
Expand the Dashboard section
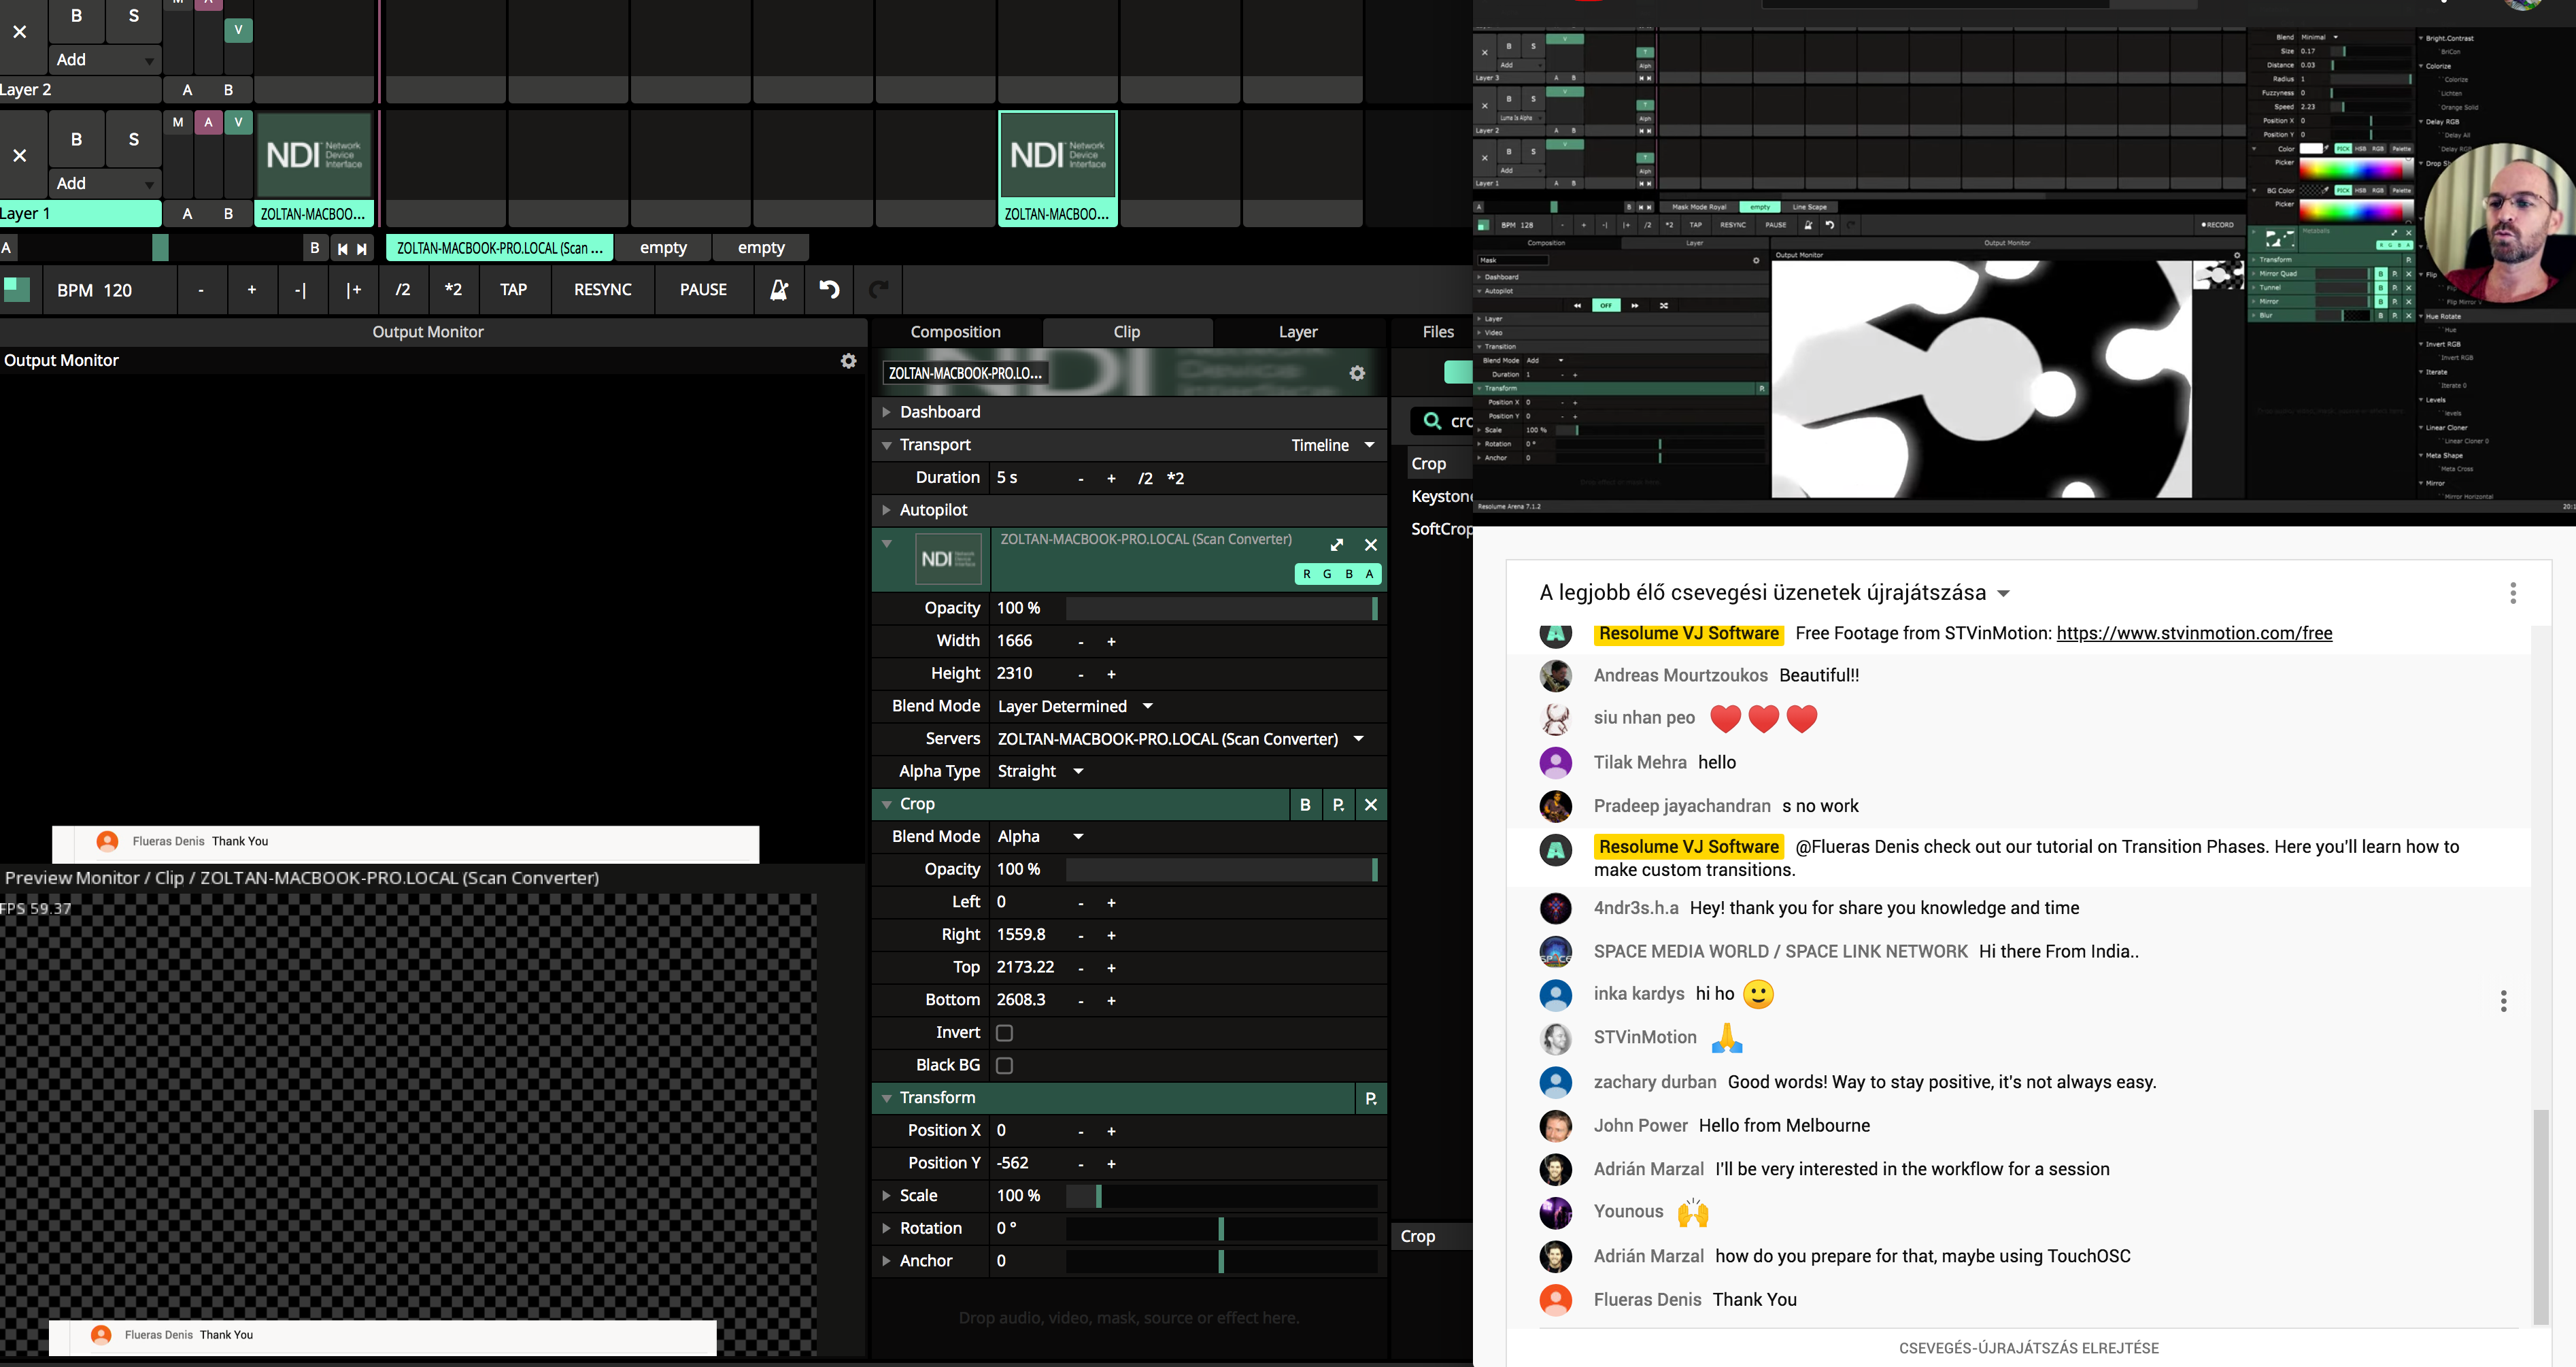(886, 412)
